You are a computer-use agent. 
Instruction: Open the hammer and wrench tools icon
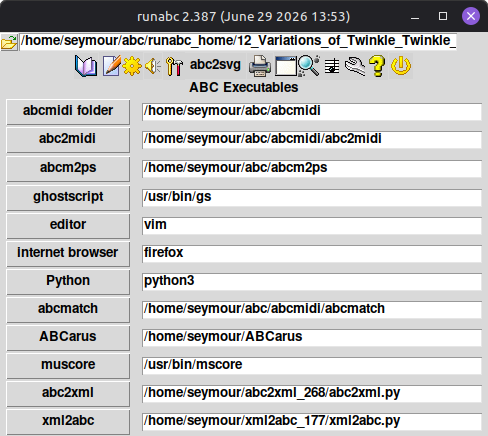[174, 66]
